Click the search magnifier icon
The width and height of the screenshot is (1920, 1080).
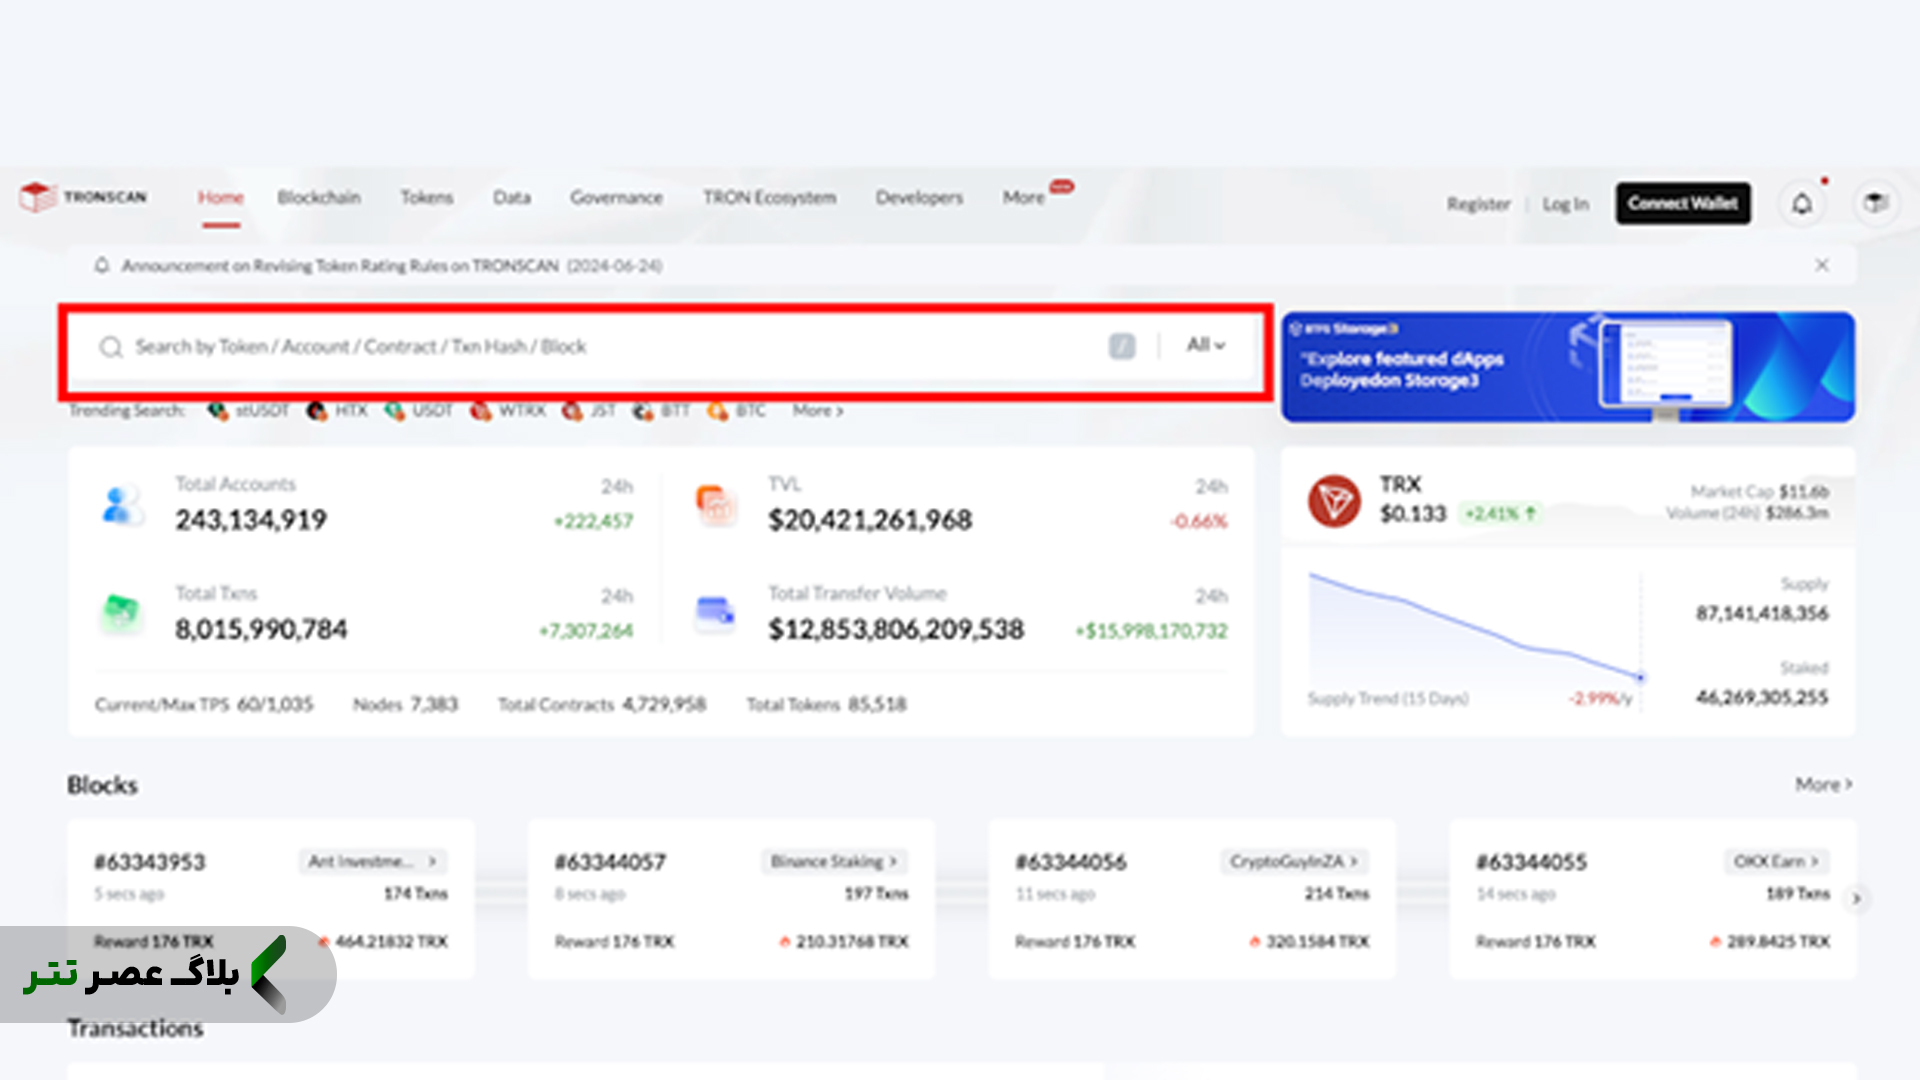click(x=110, y=347)
